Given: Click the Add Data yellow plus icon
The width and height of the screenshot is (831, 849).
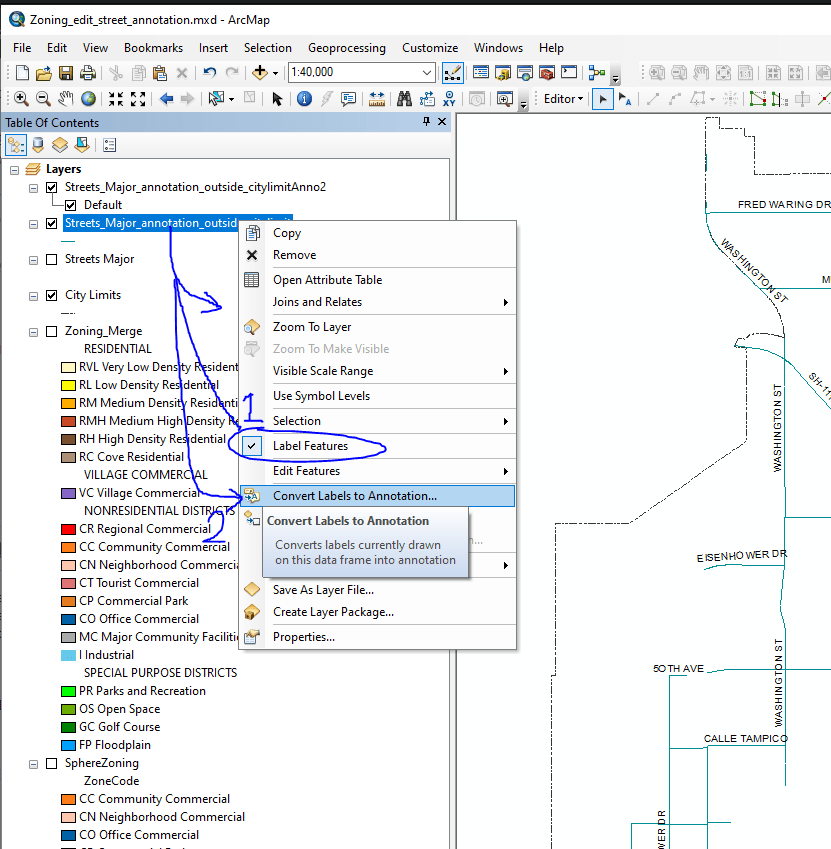Looking at the screenshot, I should click(x=261, y=73).
